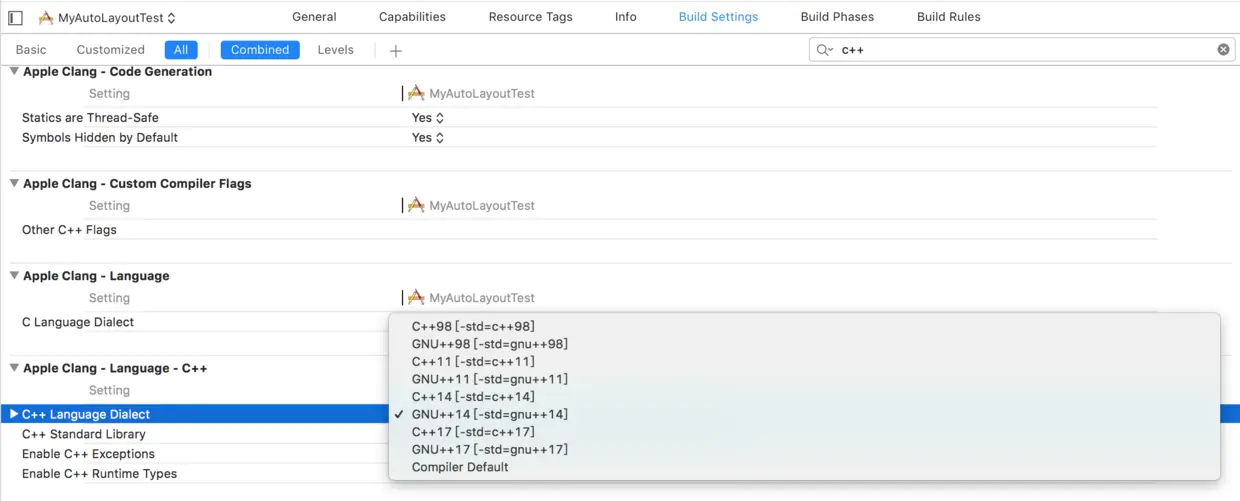The image size is (1240, 501).
Task: Select the Other C++ Flags setting
Action: 69,230
